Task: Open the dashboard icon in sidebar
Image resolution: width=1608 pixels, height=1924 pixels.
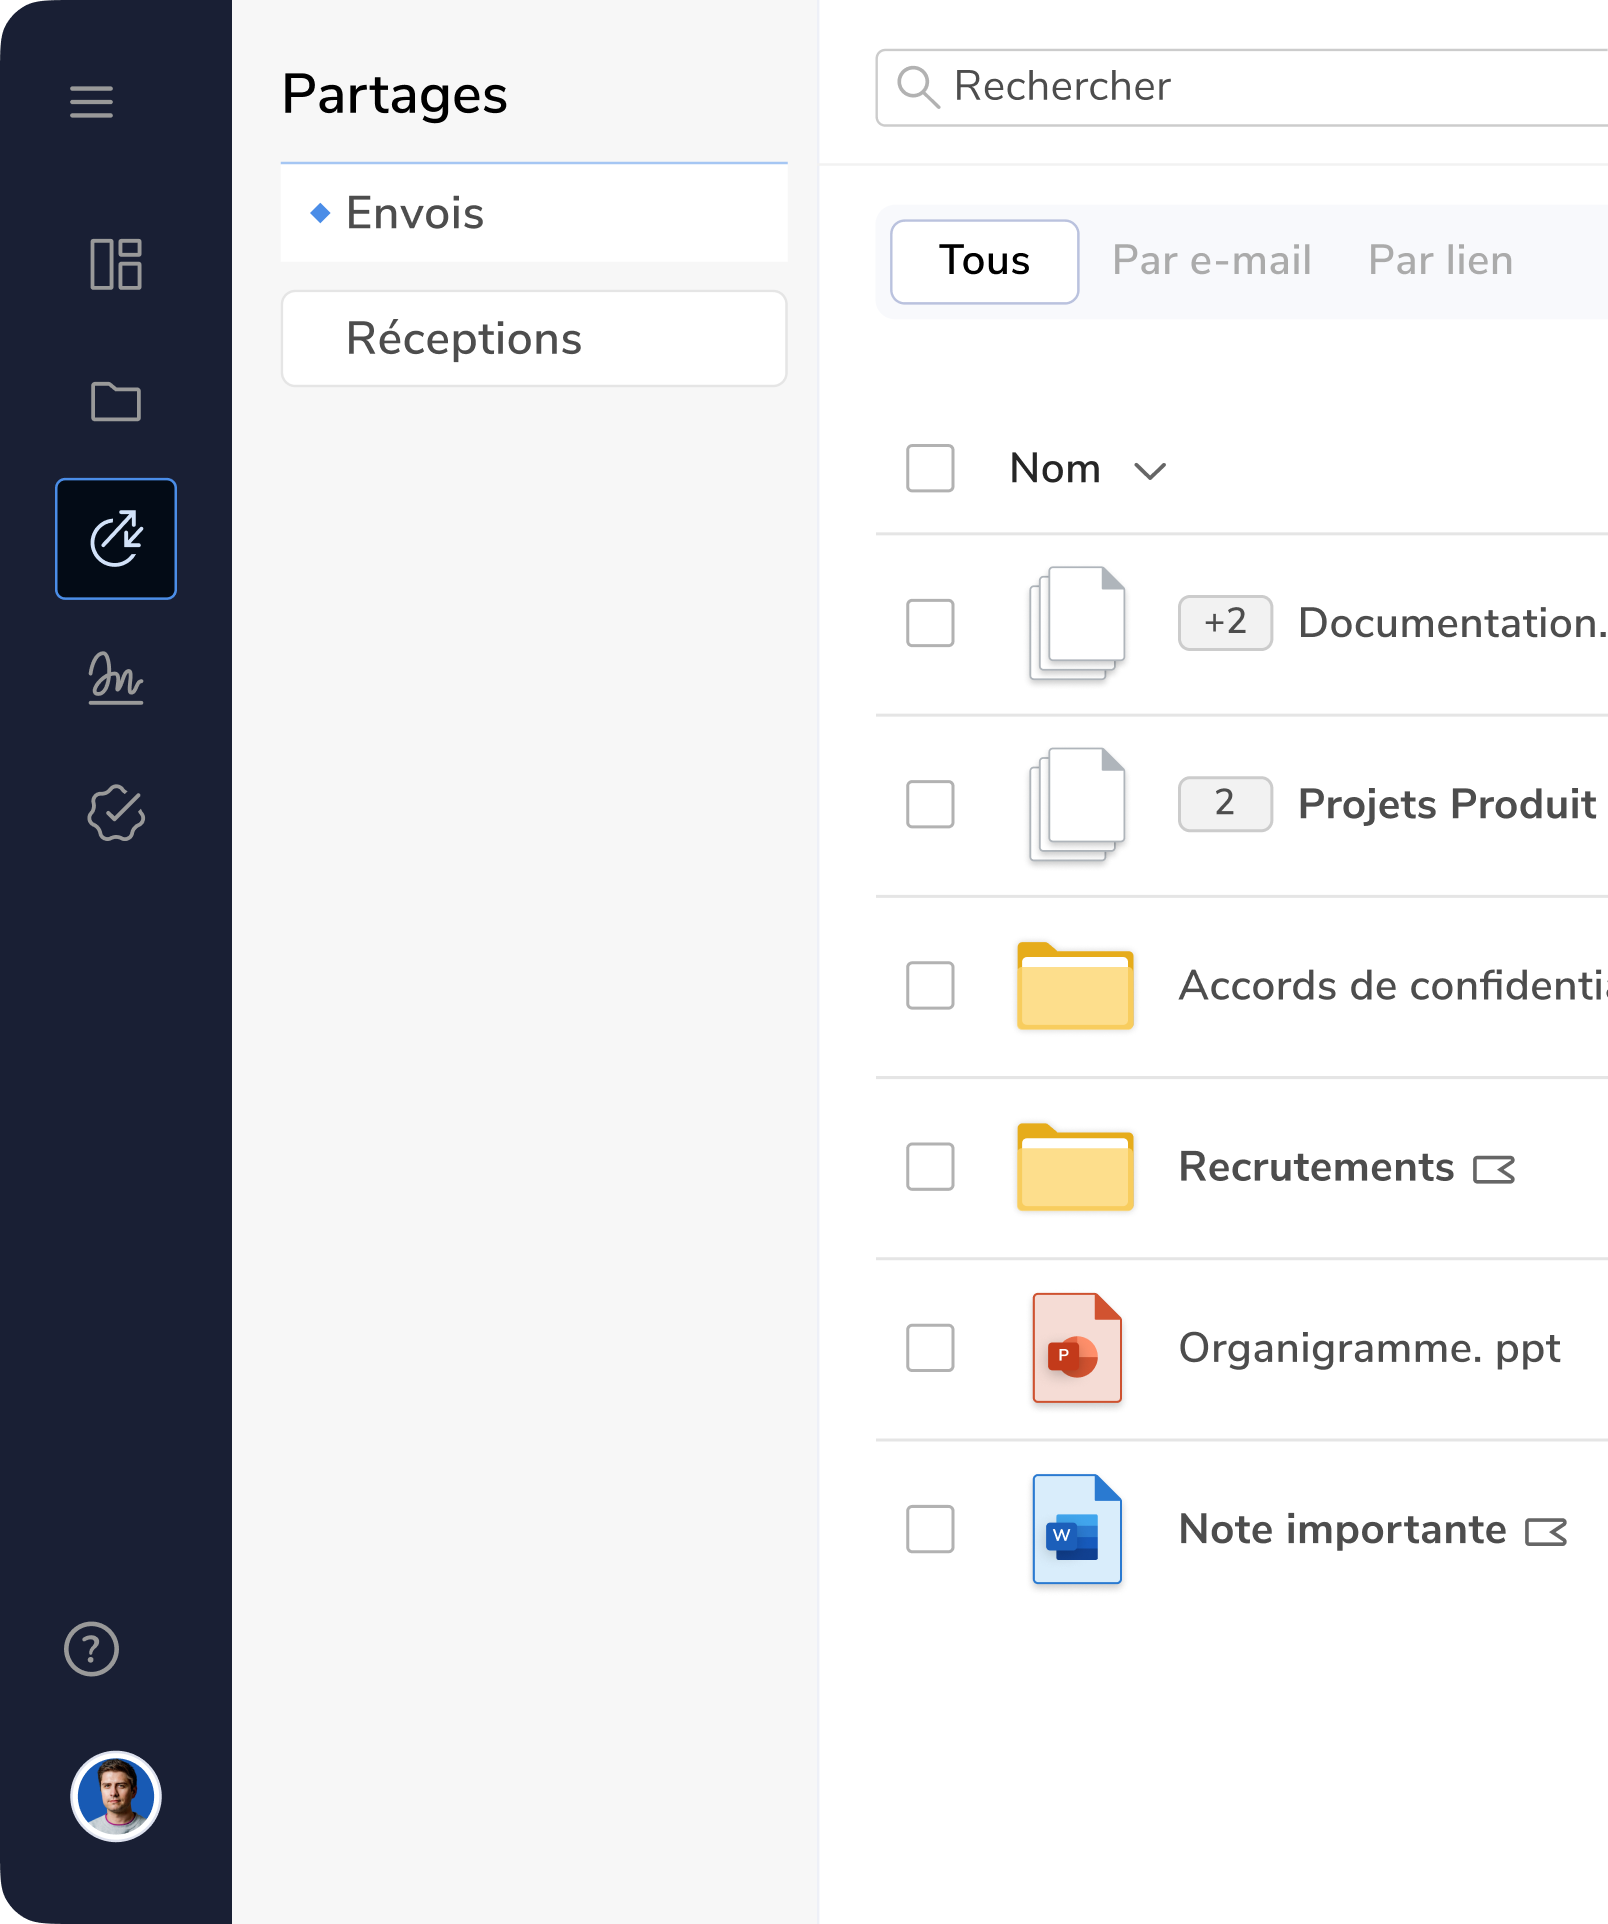Action: coord(116,265)
